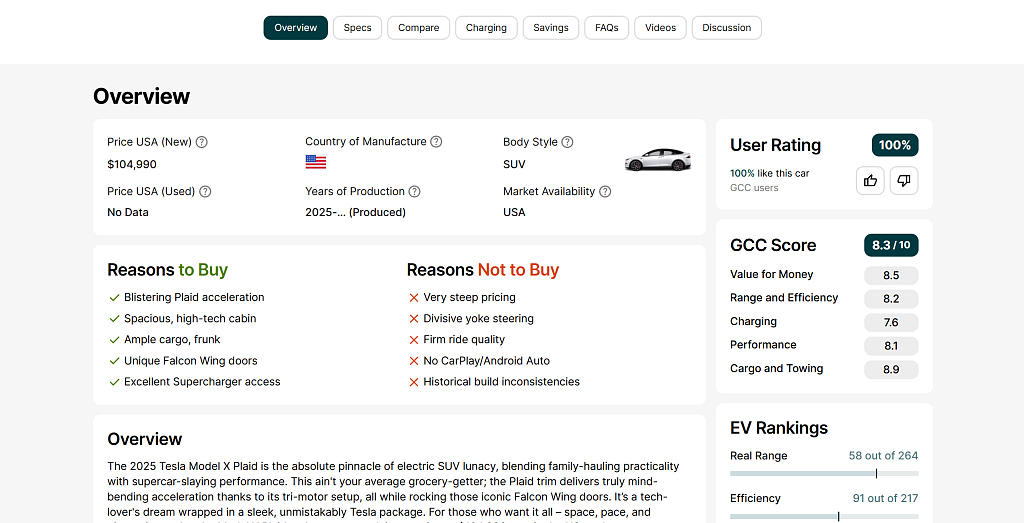Image resolution: width=1024 pixels, height=523 pixels.
Task: Click the 'GCC users' label
Action: click(754, 188)
